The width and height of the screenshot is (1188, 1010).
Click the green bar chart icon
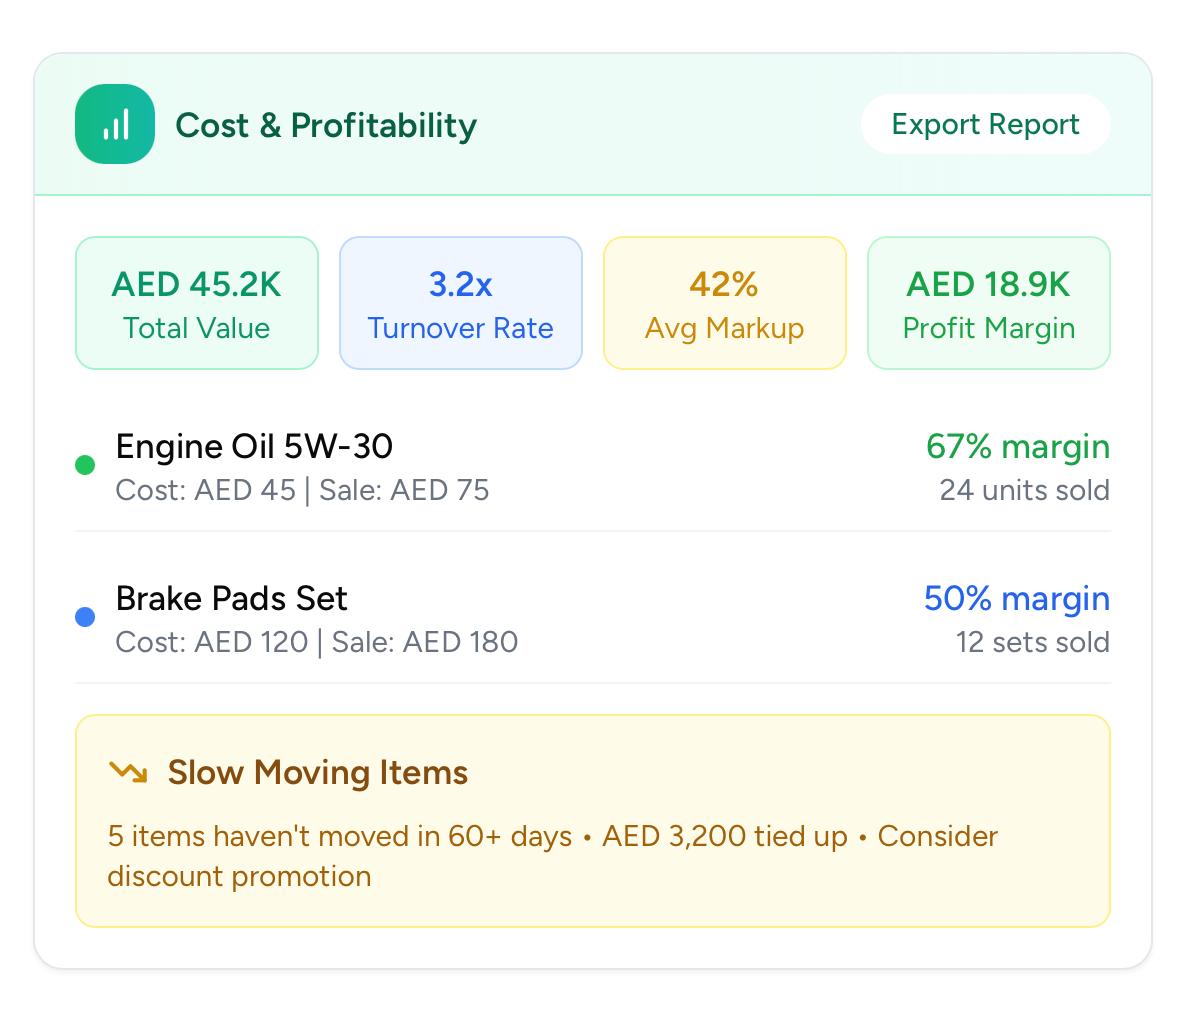click(115, 124)
